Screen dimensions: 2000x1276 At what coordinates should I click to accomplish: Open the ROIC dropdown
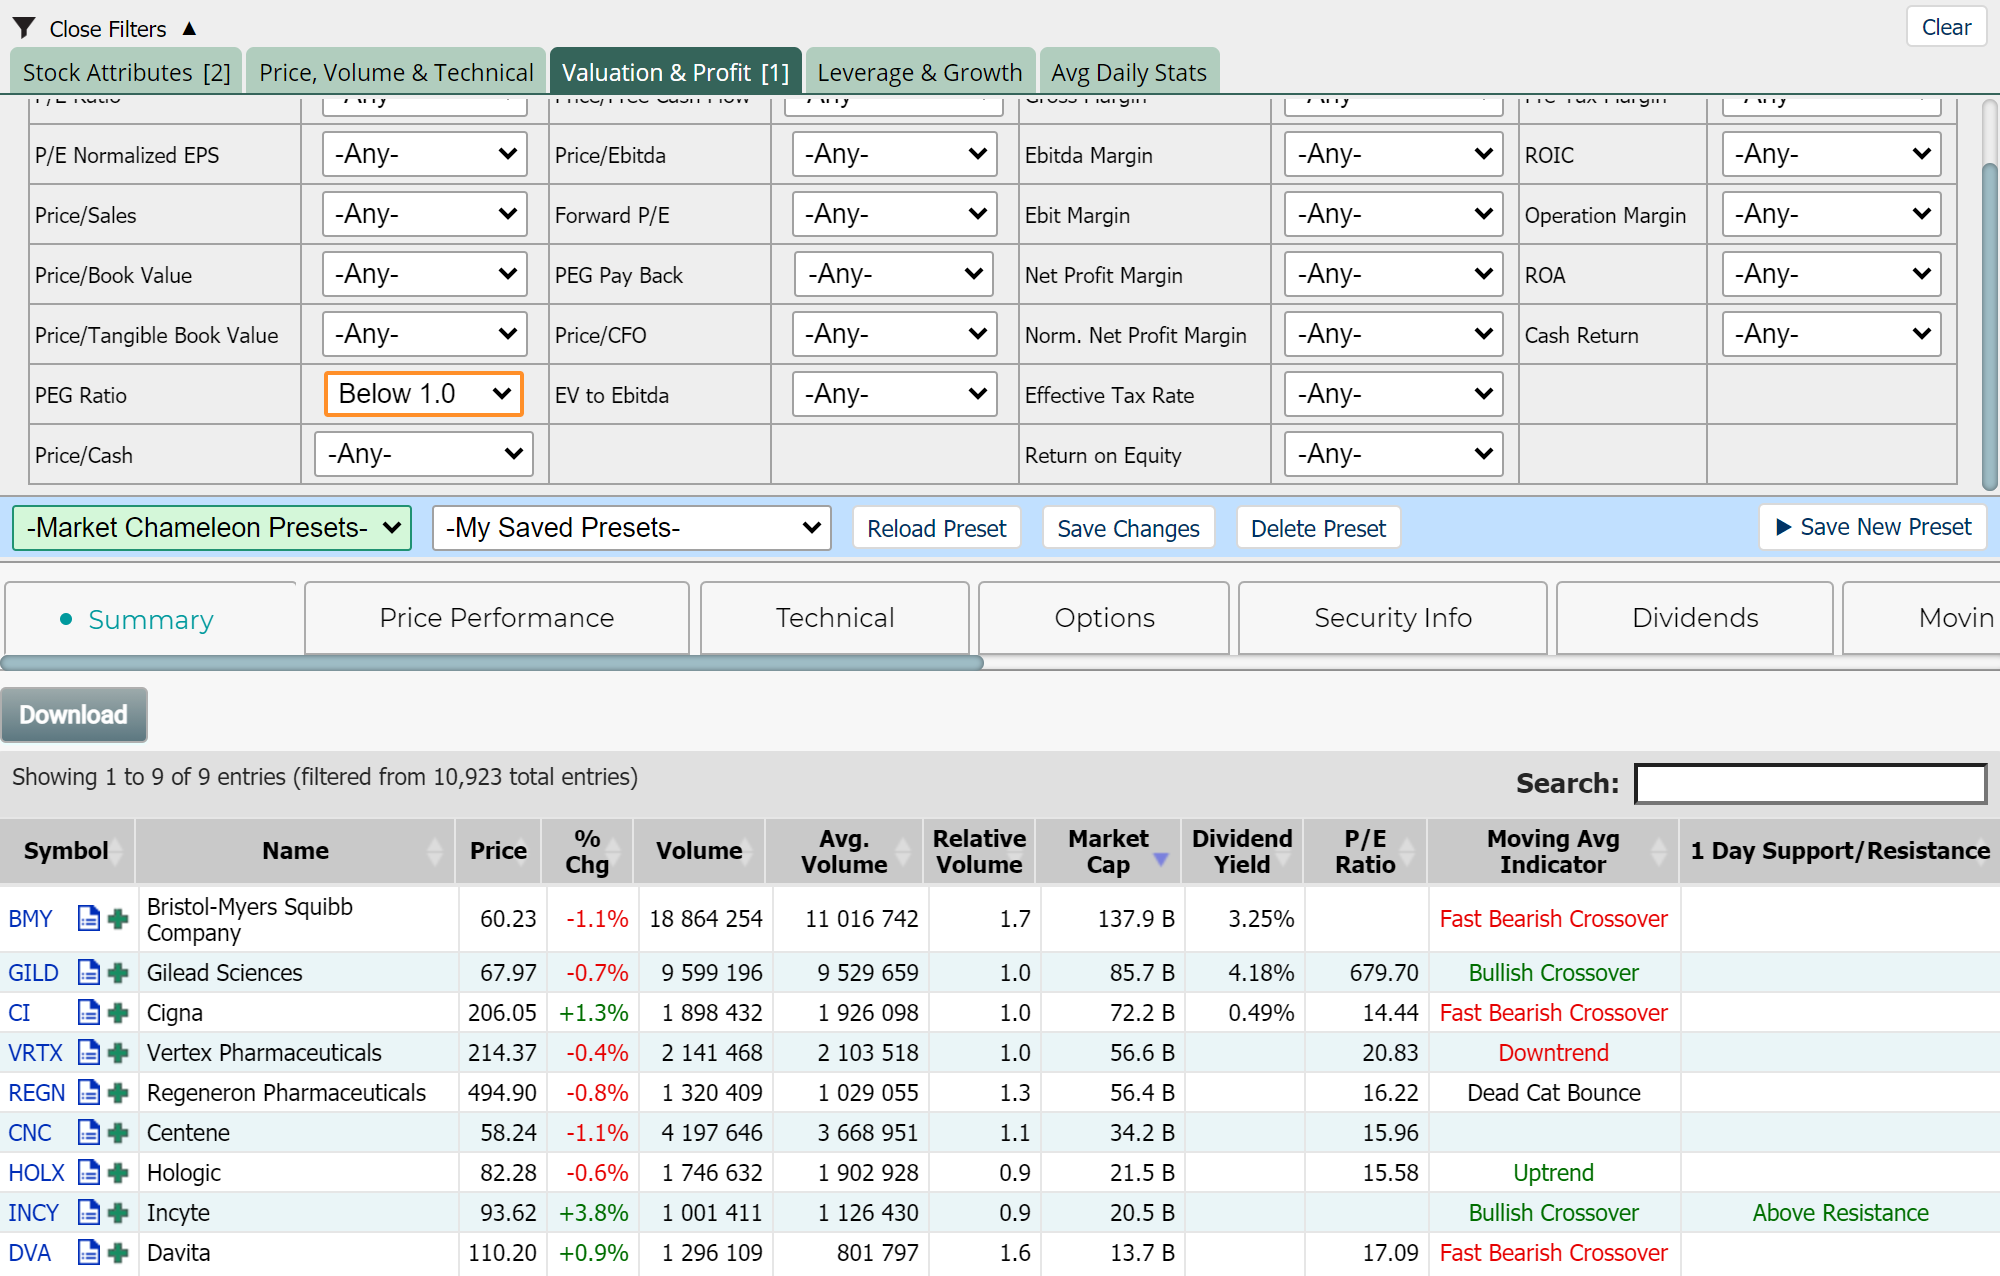pyautogui.click(x=1831, y=154)
